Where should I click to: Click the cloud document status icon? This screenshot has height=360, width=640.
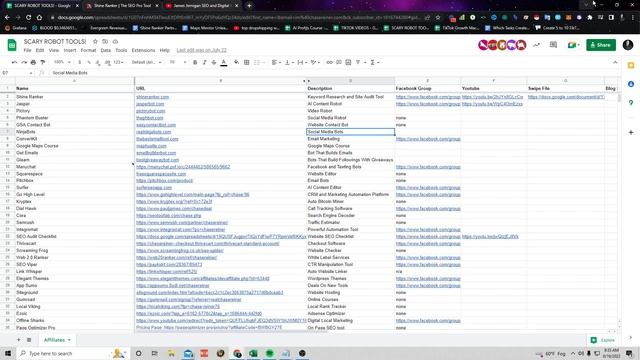(115, 42)
